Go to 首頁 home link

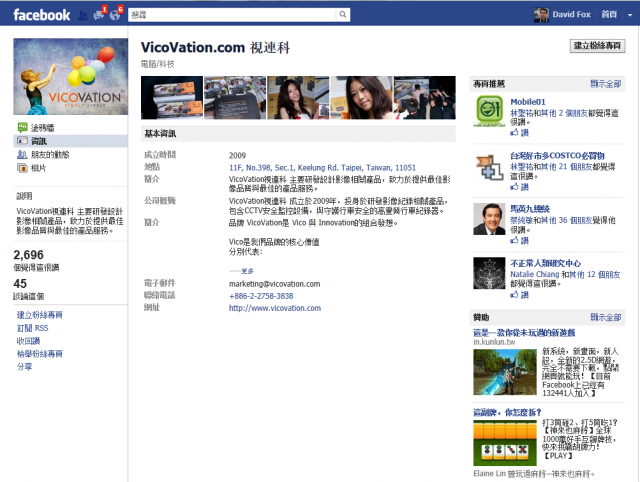point(609,15)
